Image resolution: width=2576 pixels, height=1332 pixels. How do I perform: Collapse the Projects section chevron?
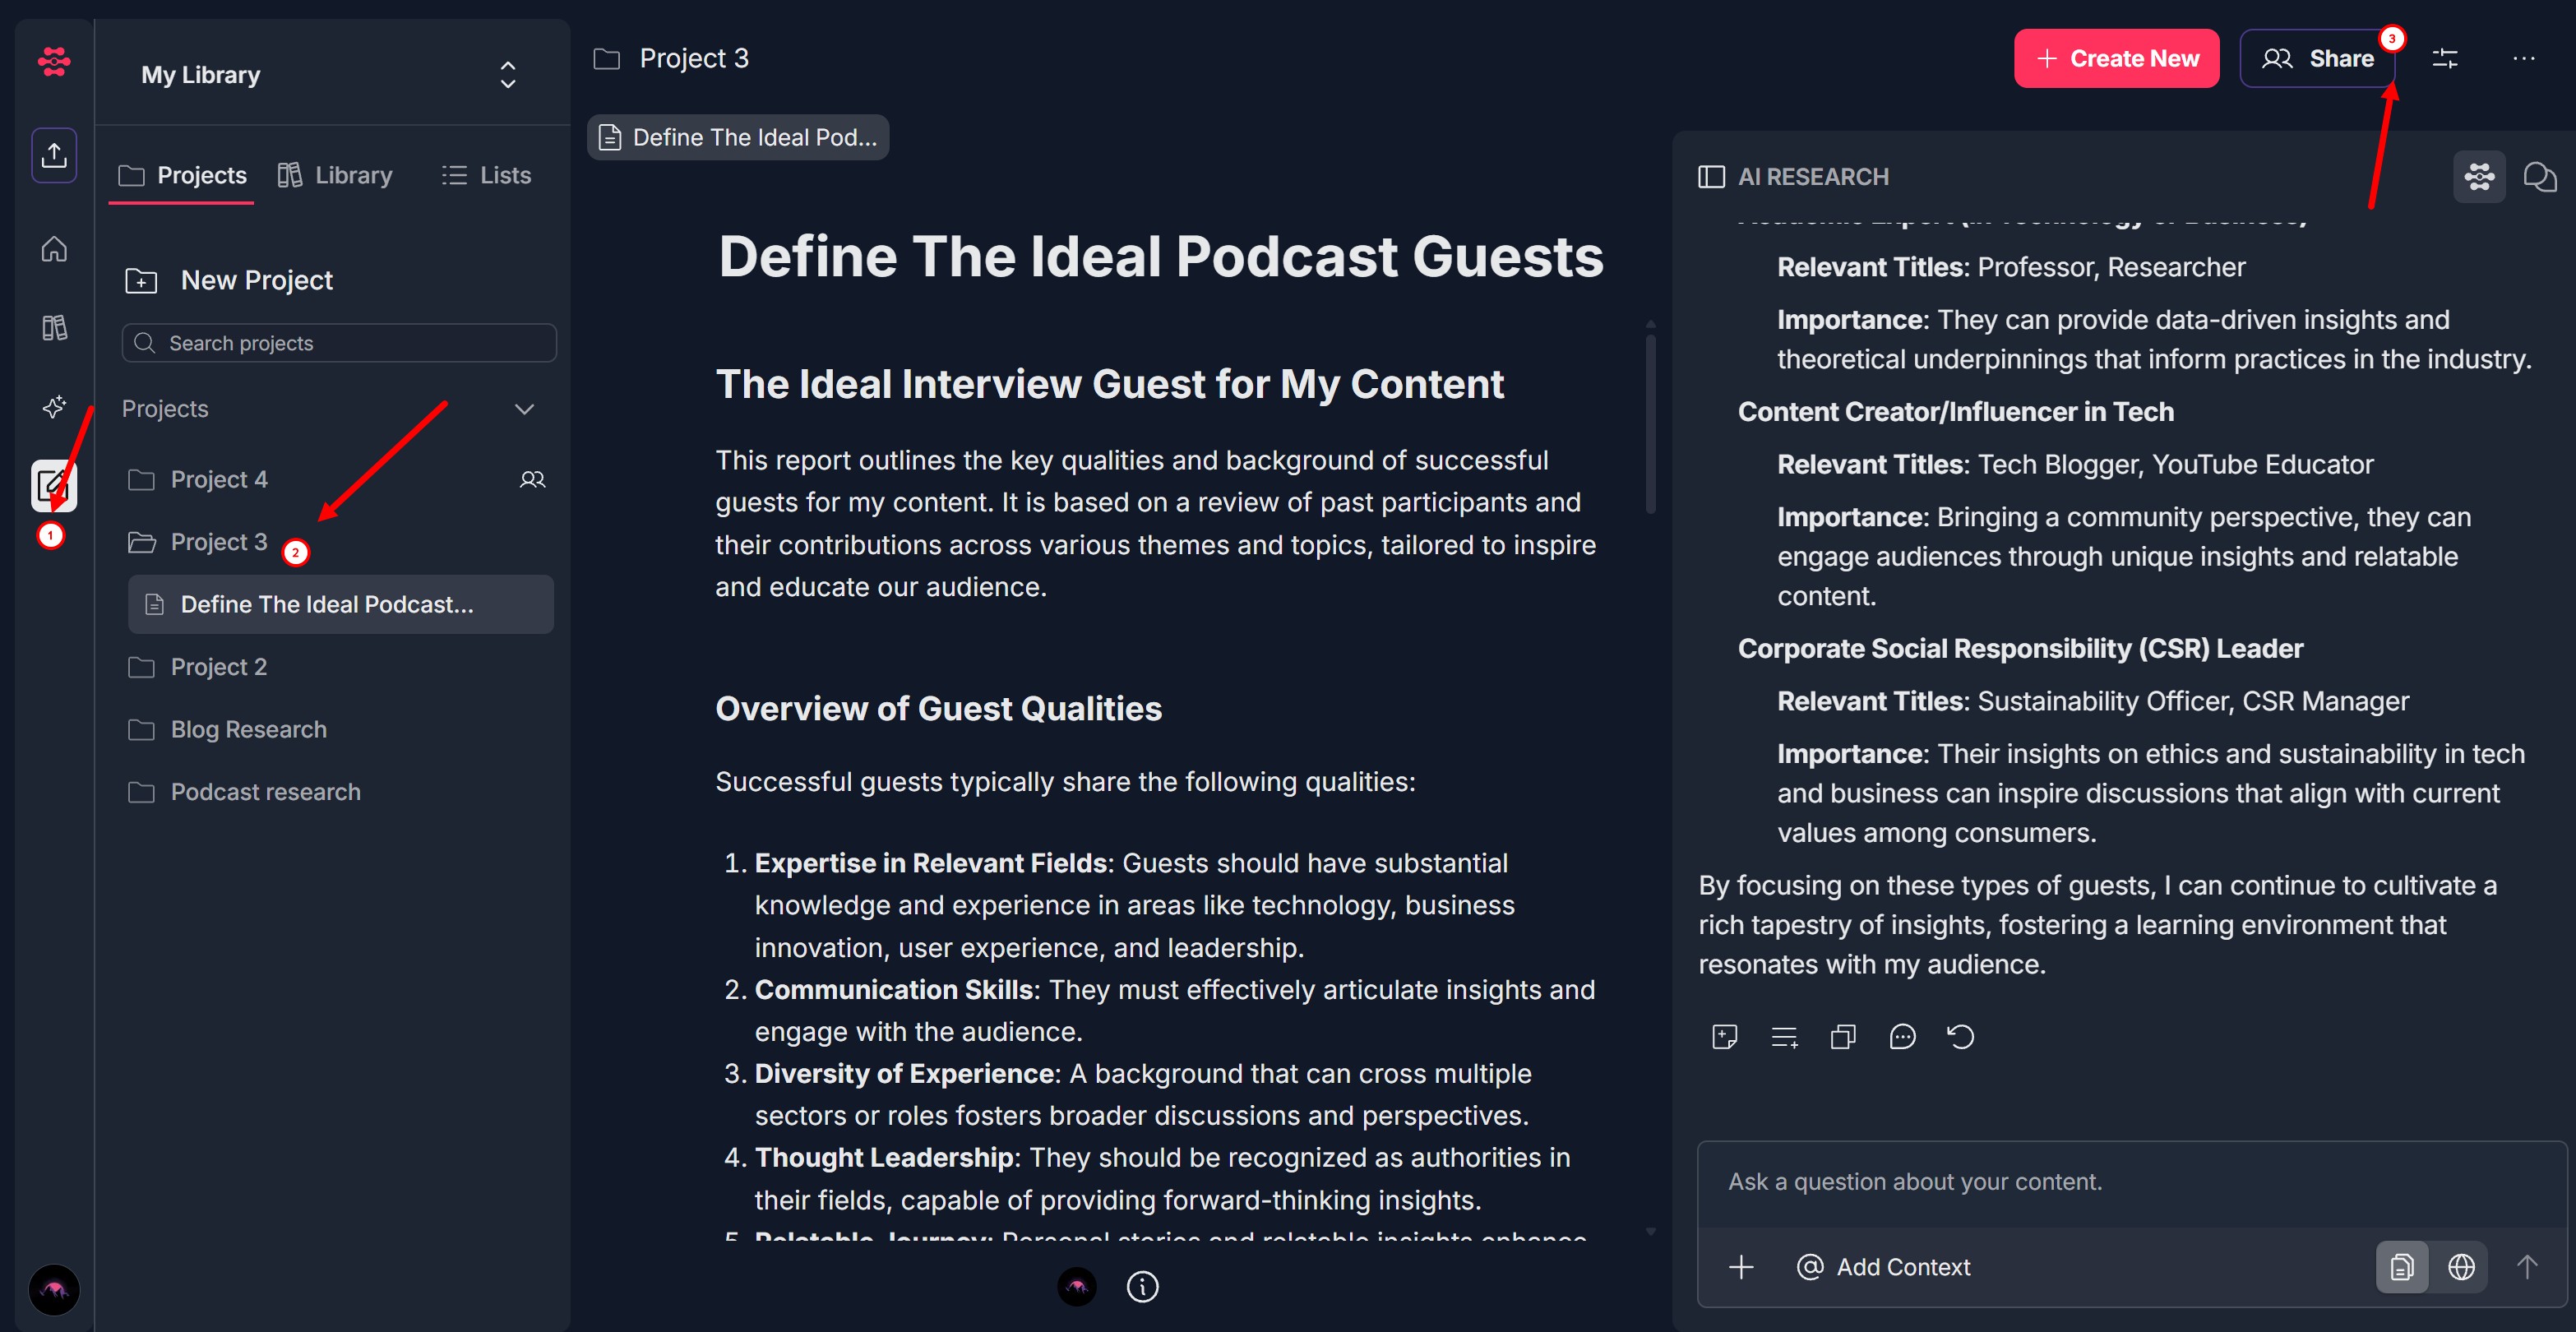pos(524,409)
